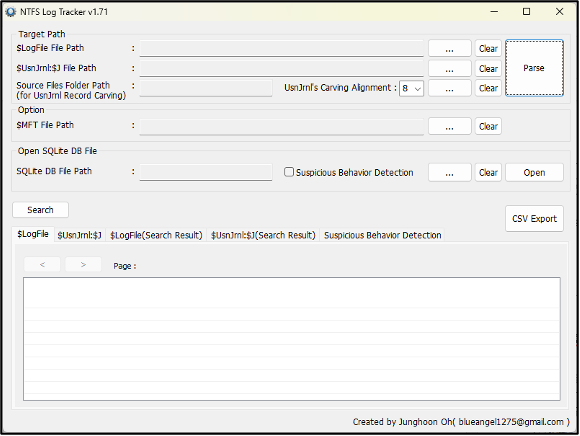
Task: Browse for the SQLite DB file
Action: click(x=449, y=173)
